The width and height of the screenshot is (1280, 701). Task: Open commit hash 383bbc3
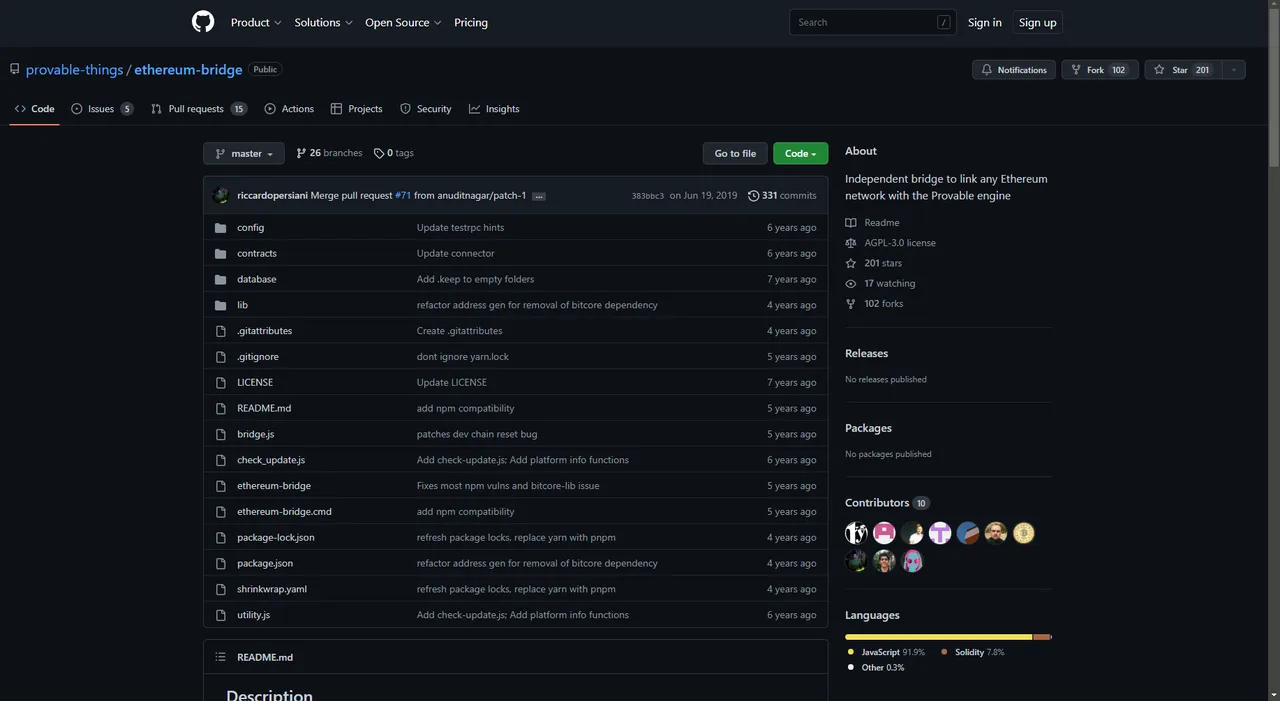click(648, 196)
